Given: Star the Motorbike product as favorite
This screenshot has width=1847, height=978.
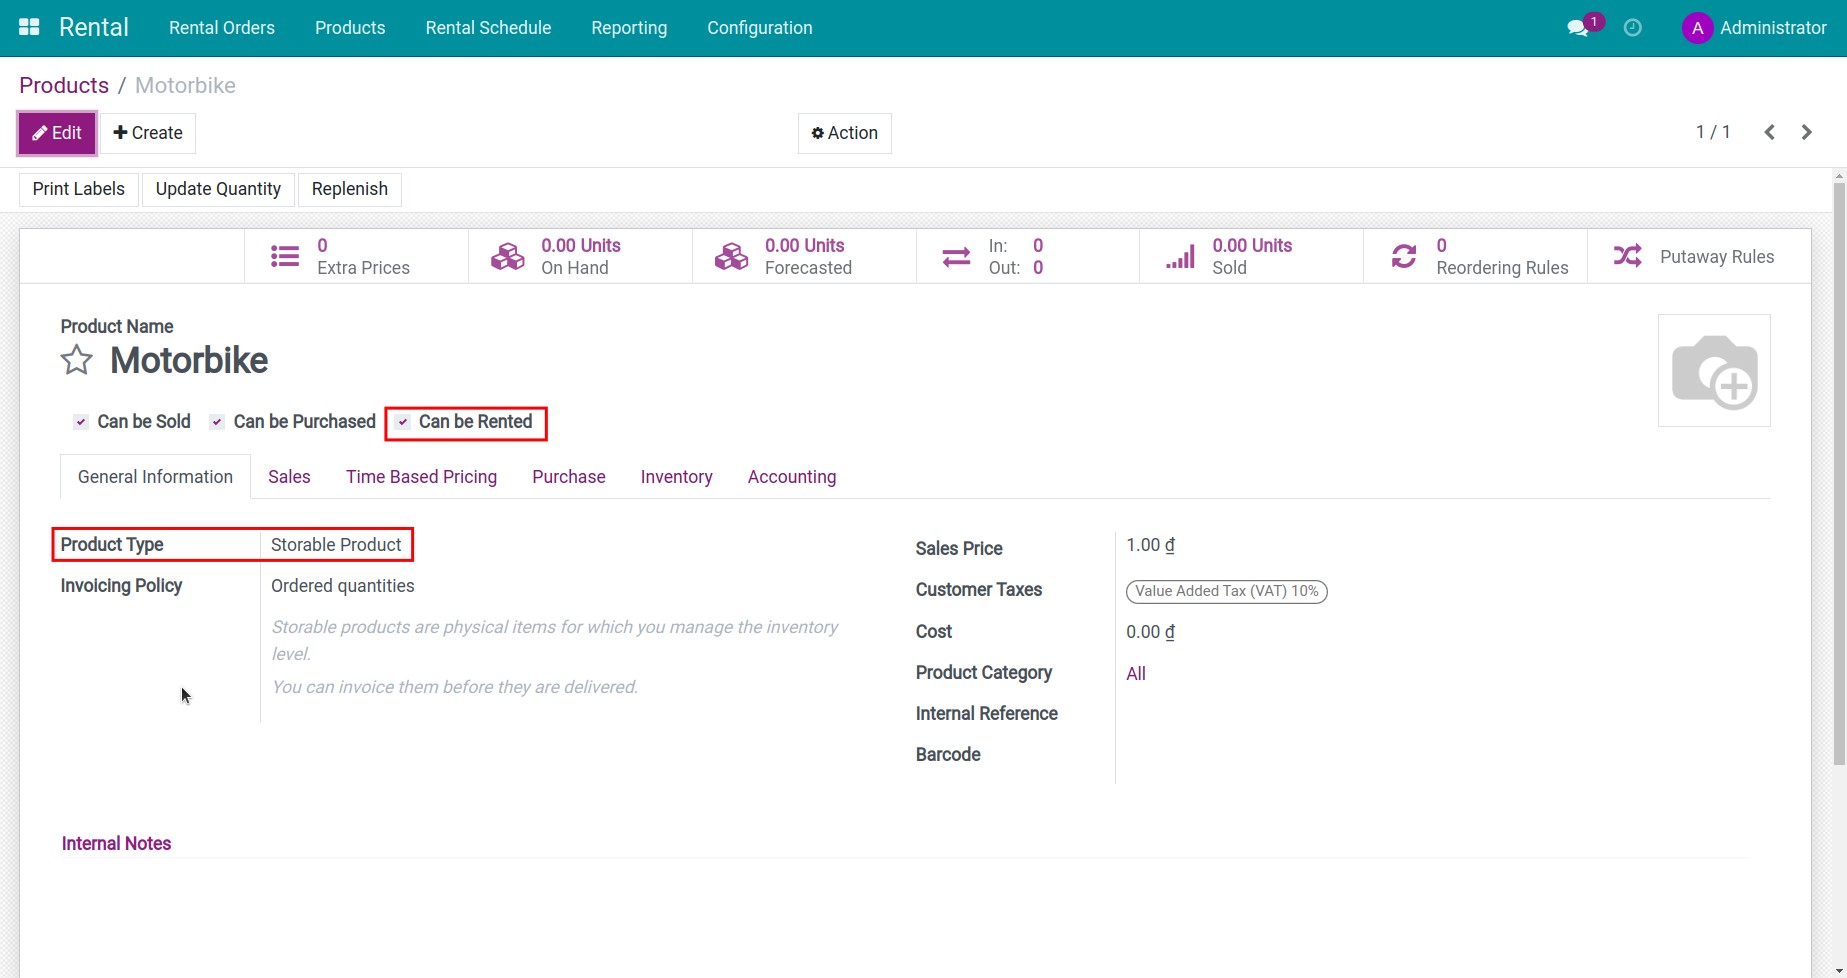Looking at the screenshot, I should [76, 360].
